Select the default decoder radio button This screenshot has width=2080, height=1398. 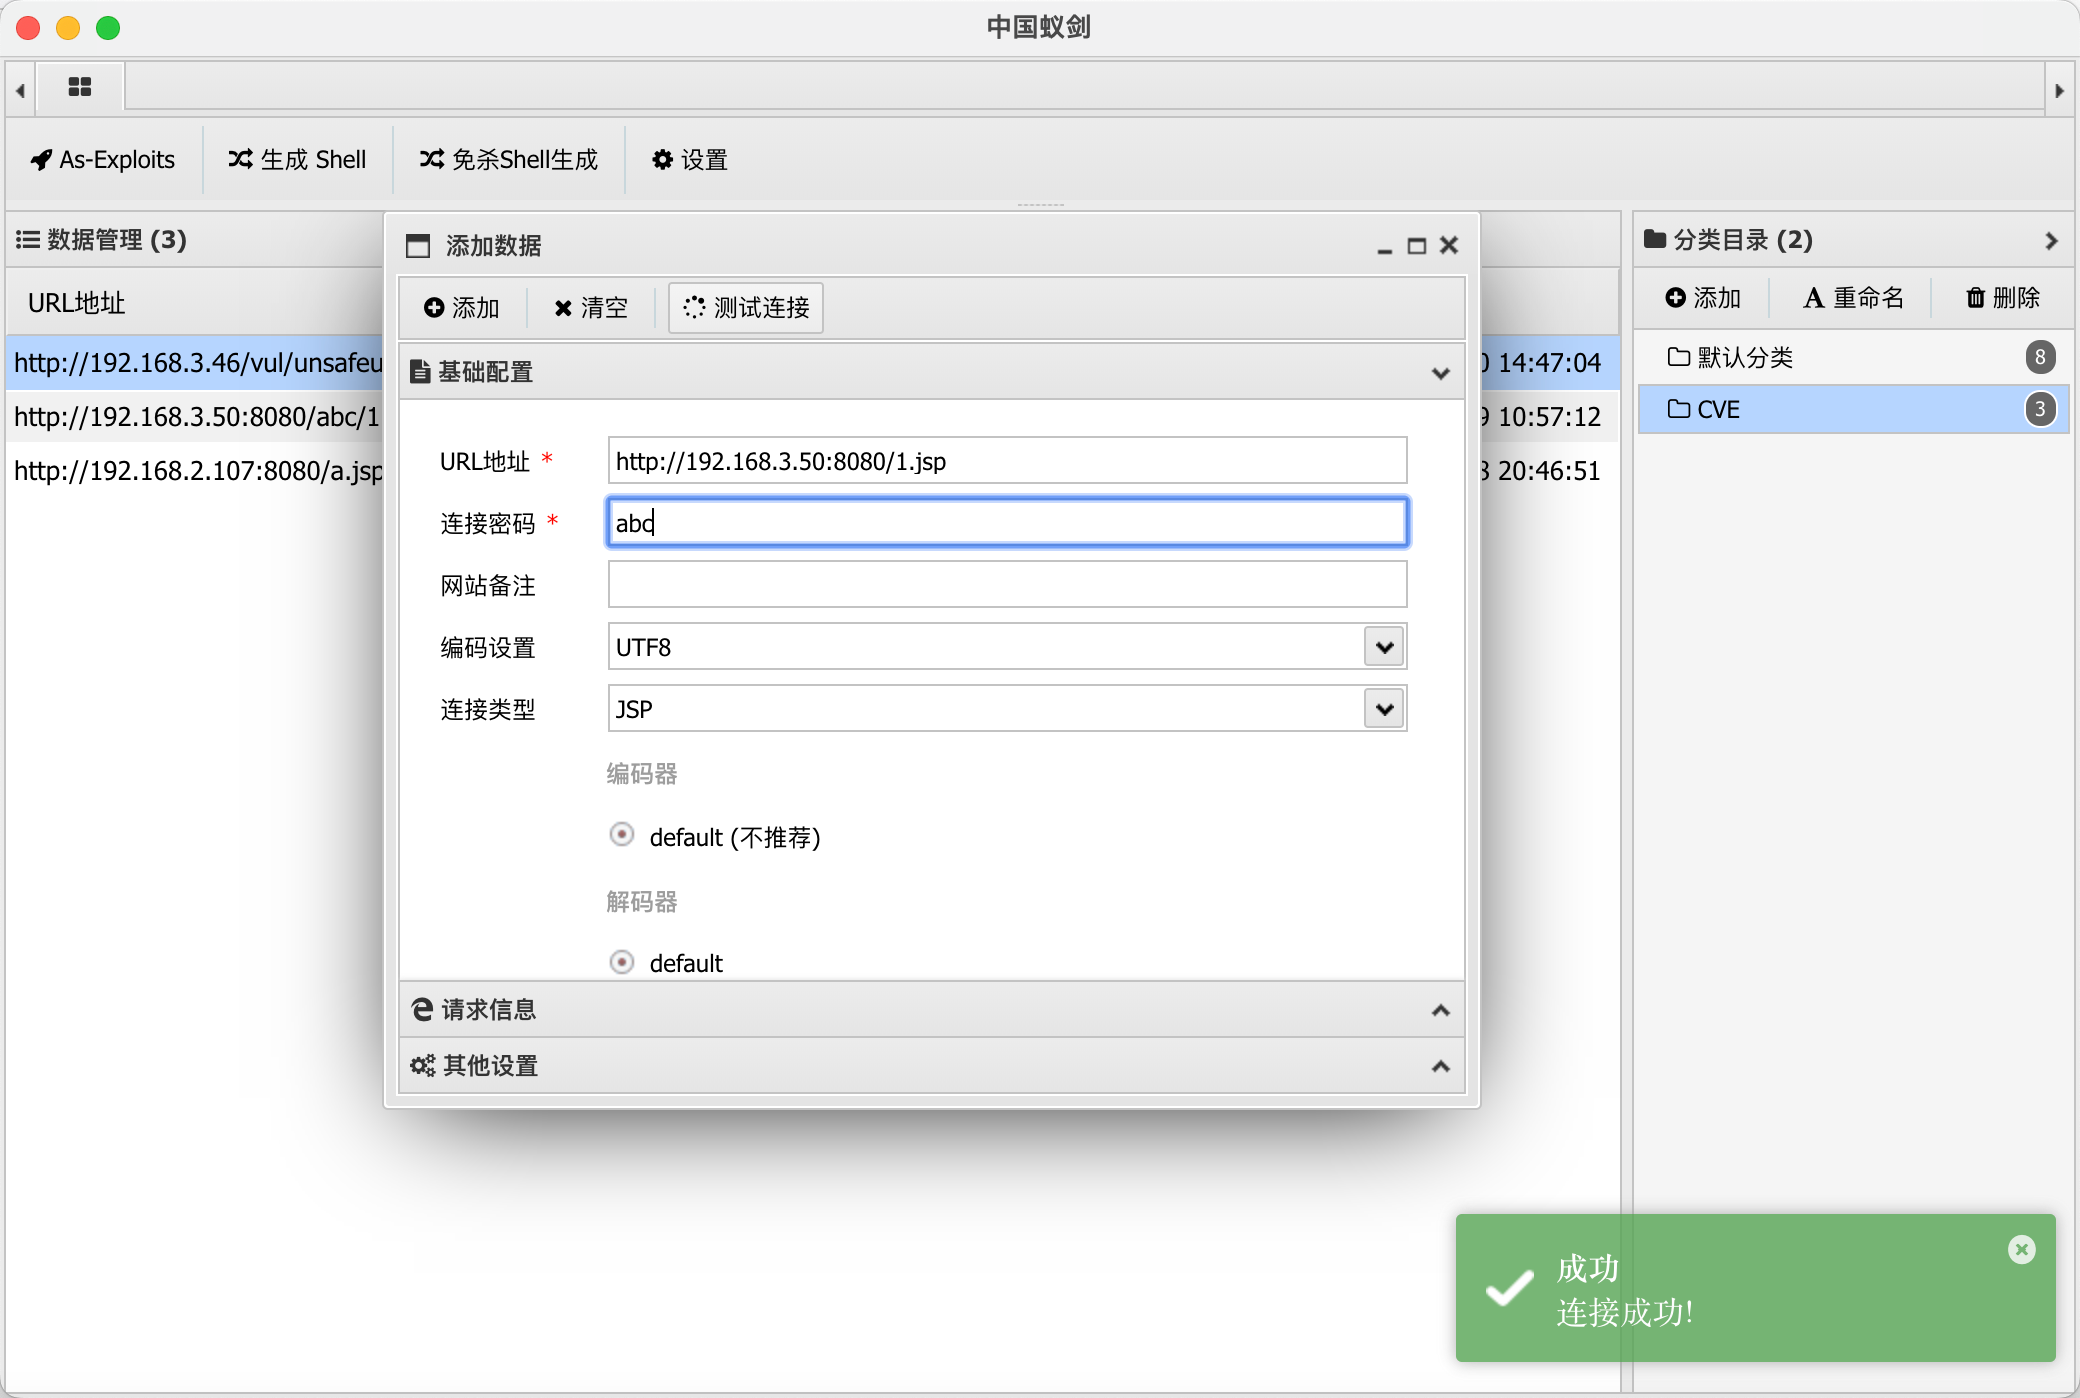622,962
